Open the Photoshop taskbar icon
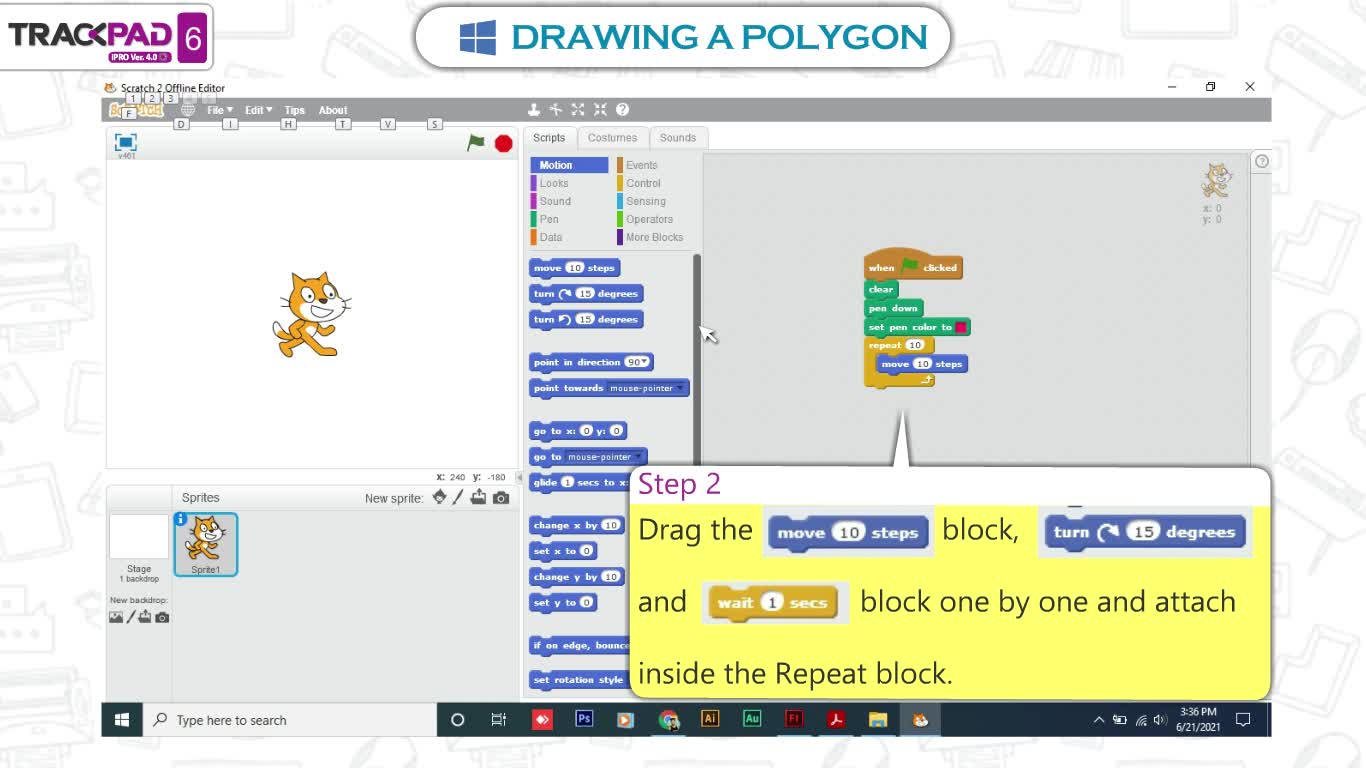 (x=584, y=719)
